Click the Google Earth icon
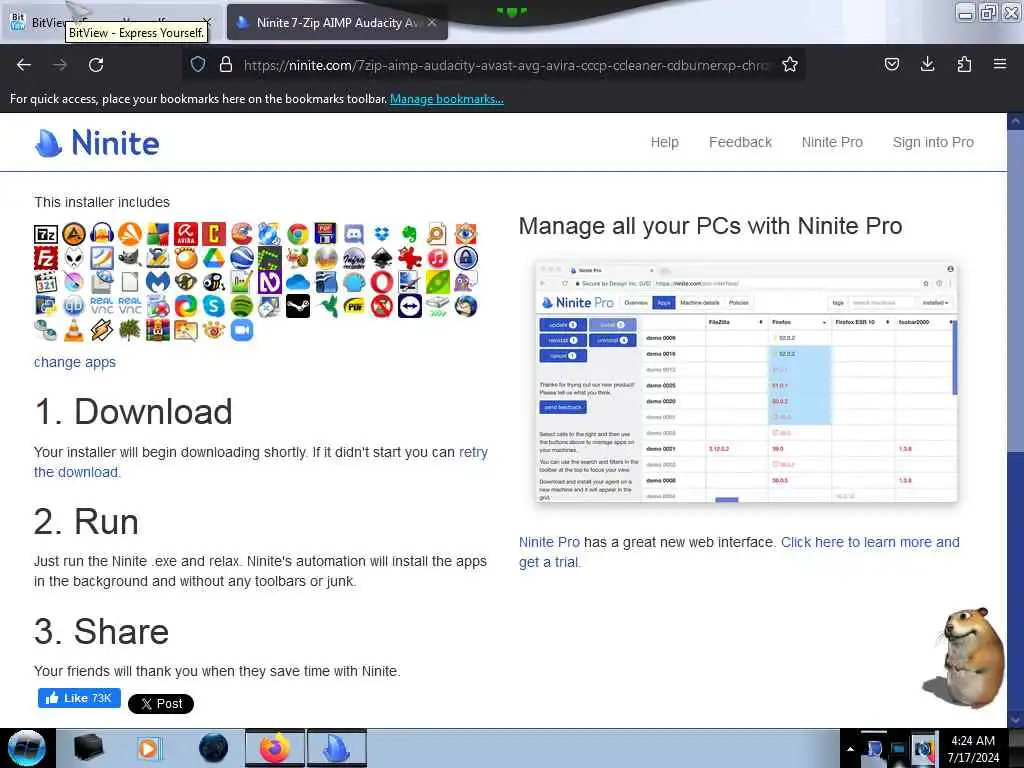This screenshot has height=768, width=1024. point(242,258)
